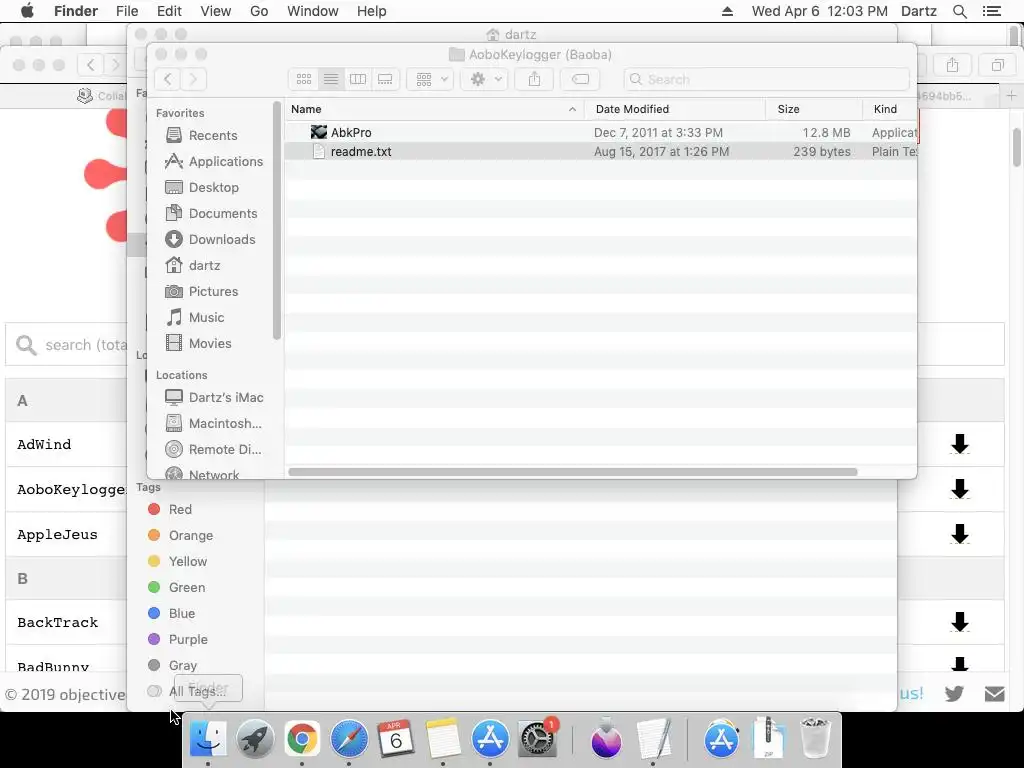This screenshot has height=768, width=1024.
Task: Select the Orange tag
Action: coord(180,536)
